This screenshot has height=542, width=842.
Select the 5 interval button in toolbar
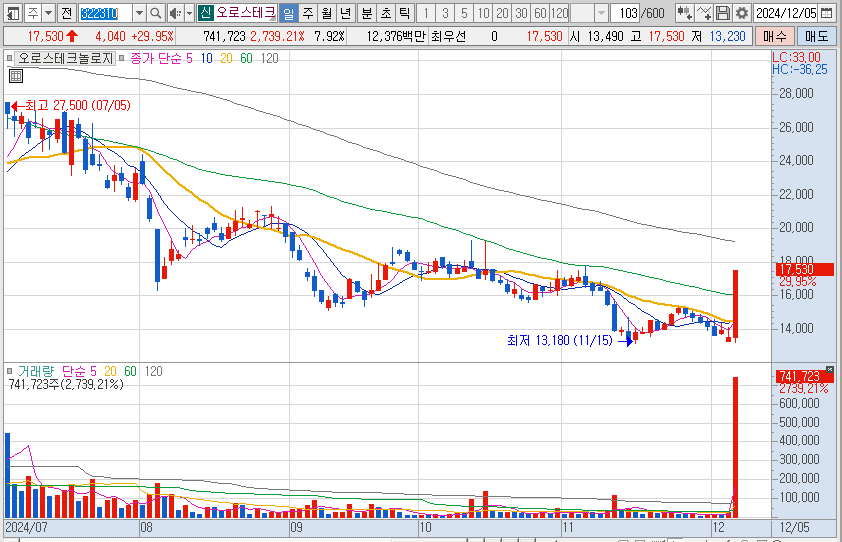click(464, 13)
